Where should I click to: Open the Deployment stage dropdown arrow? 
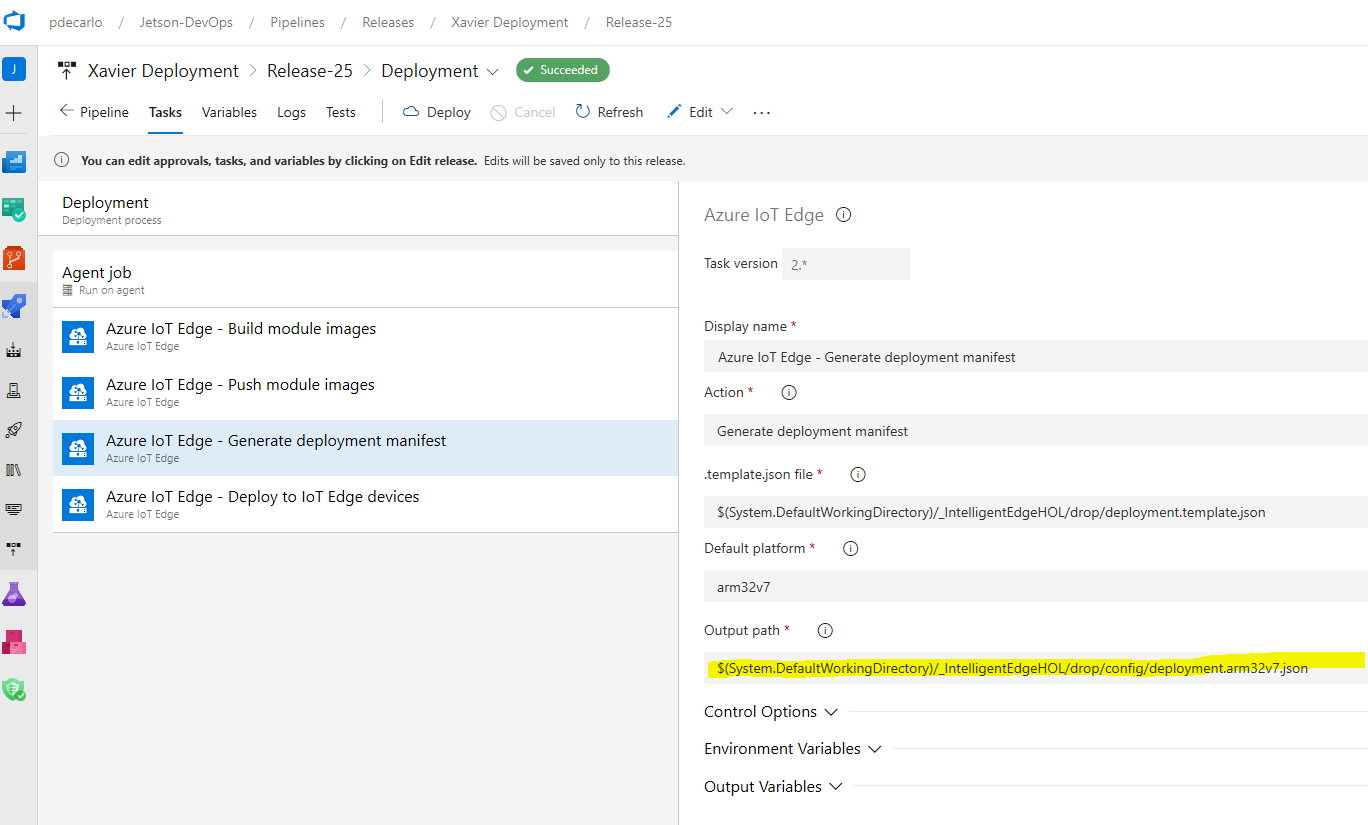[x=492, y=70]
